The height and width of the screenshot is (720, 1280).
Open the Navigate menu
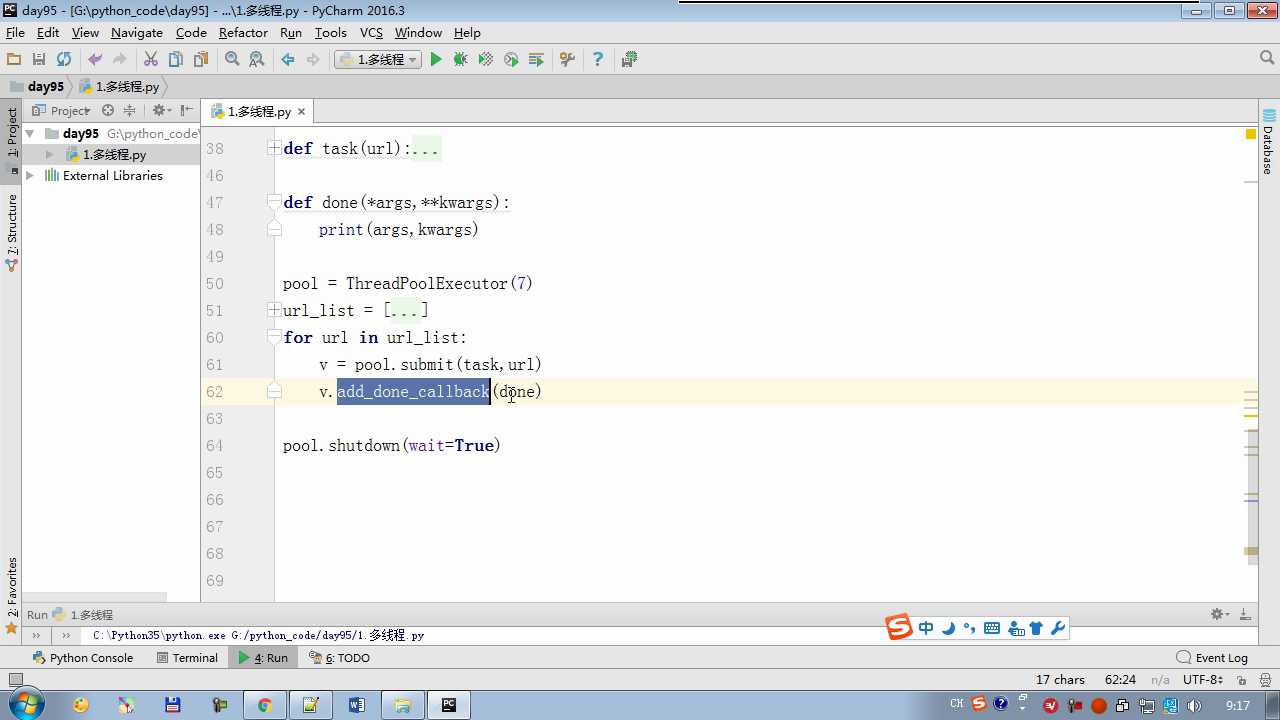pyautogui.click(x=137, y=33)
